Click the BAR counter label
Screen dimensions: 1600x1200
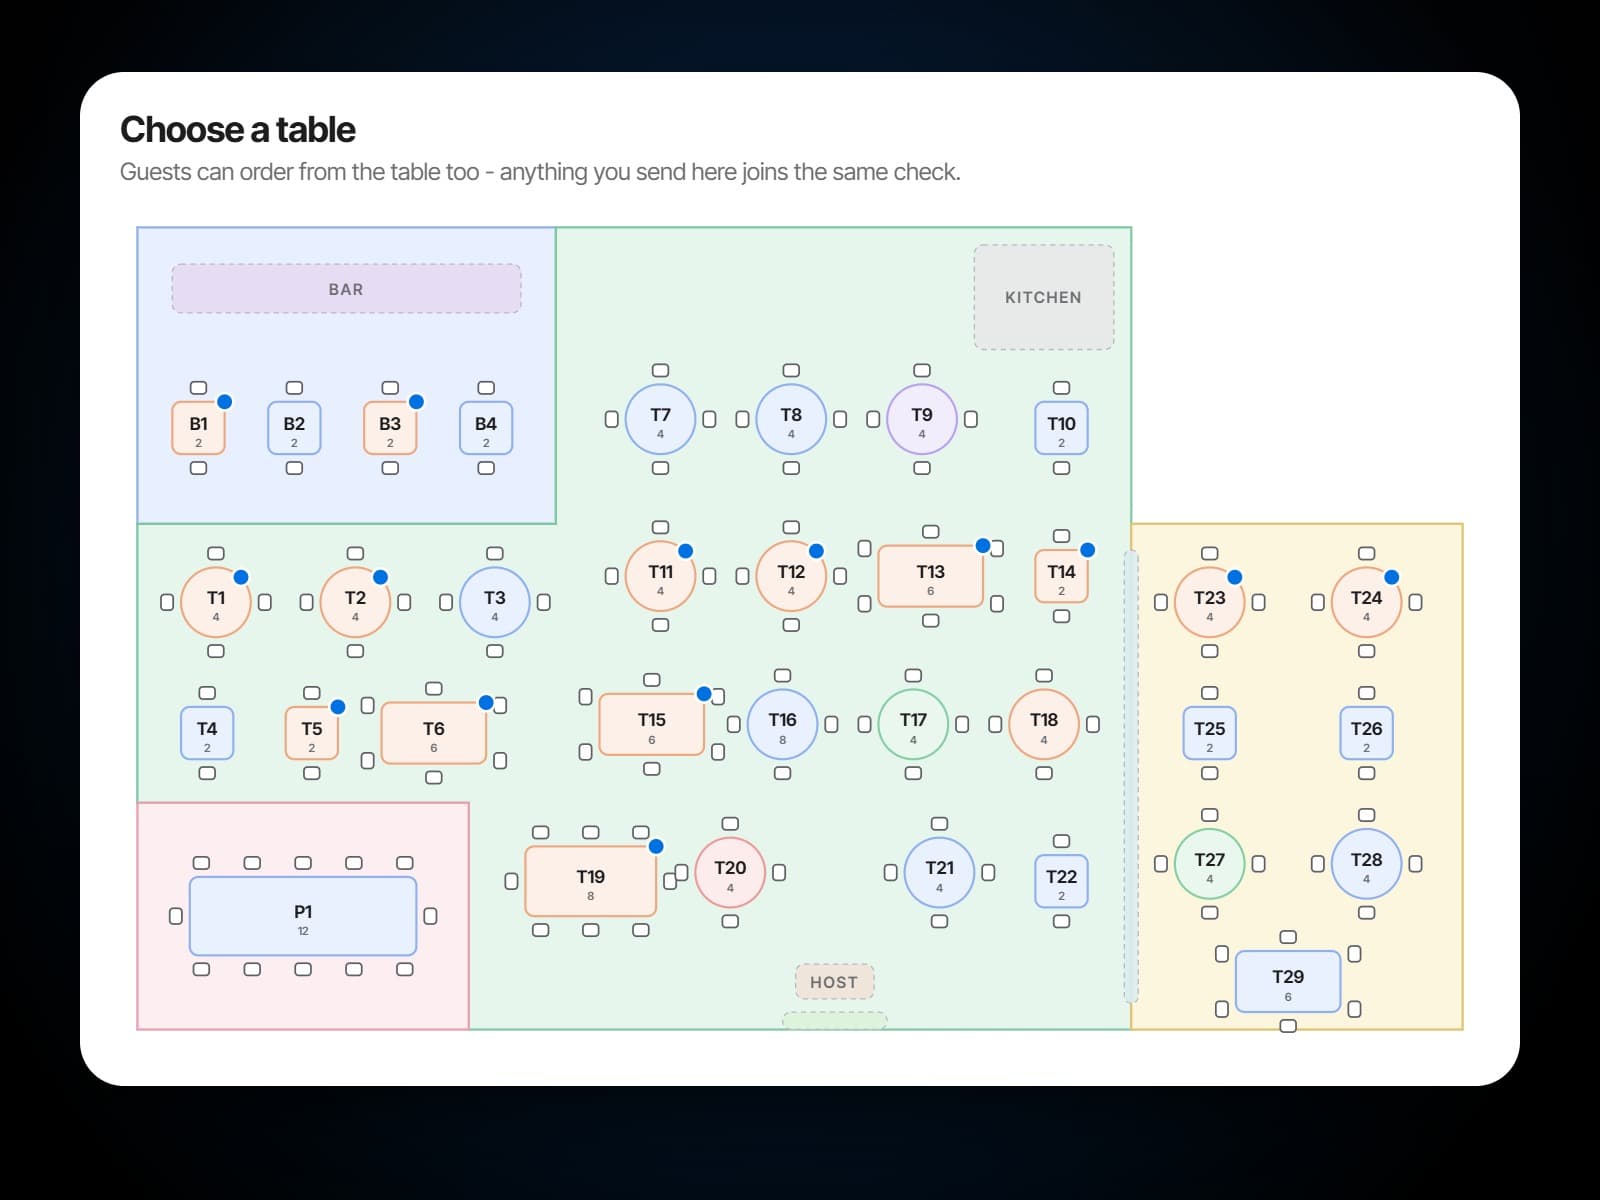point(346,289)
